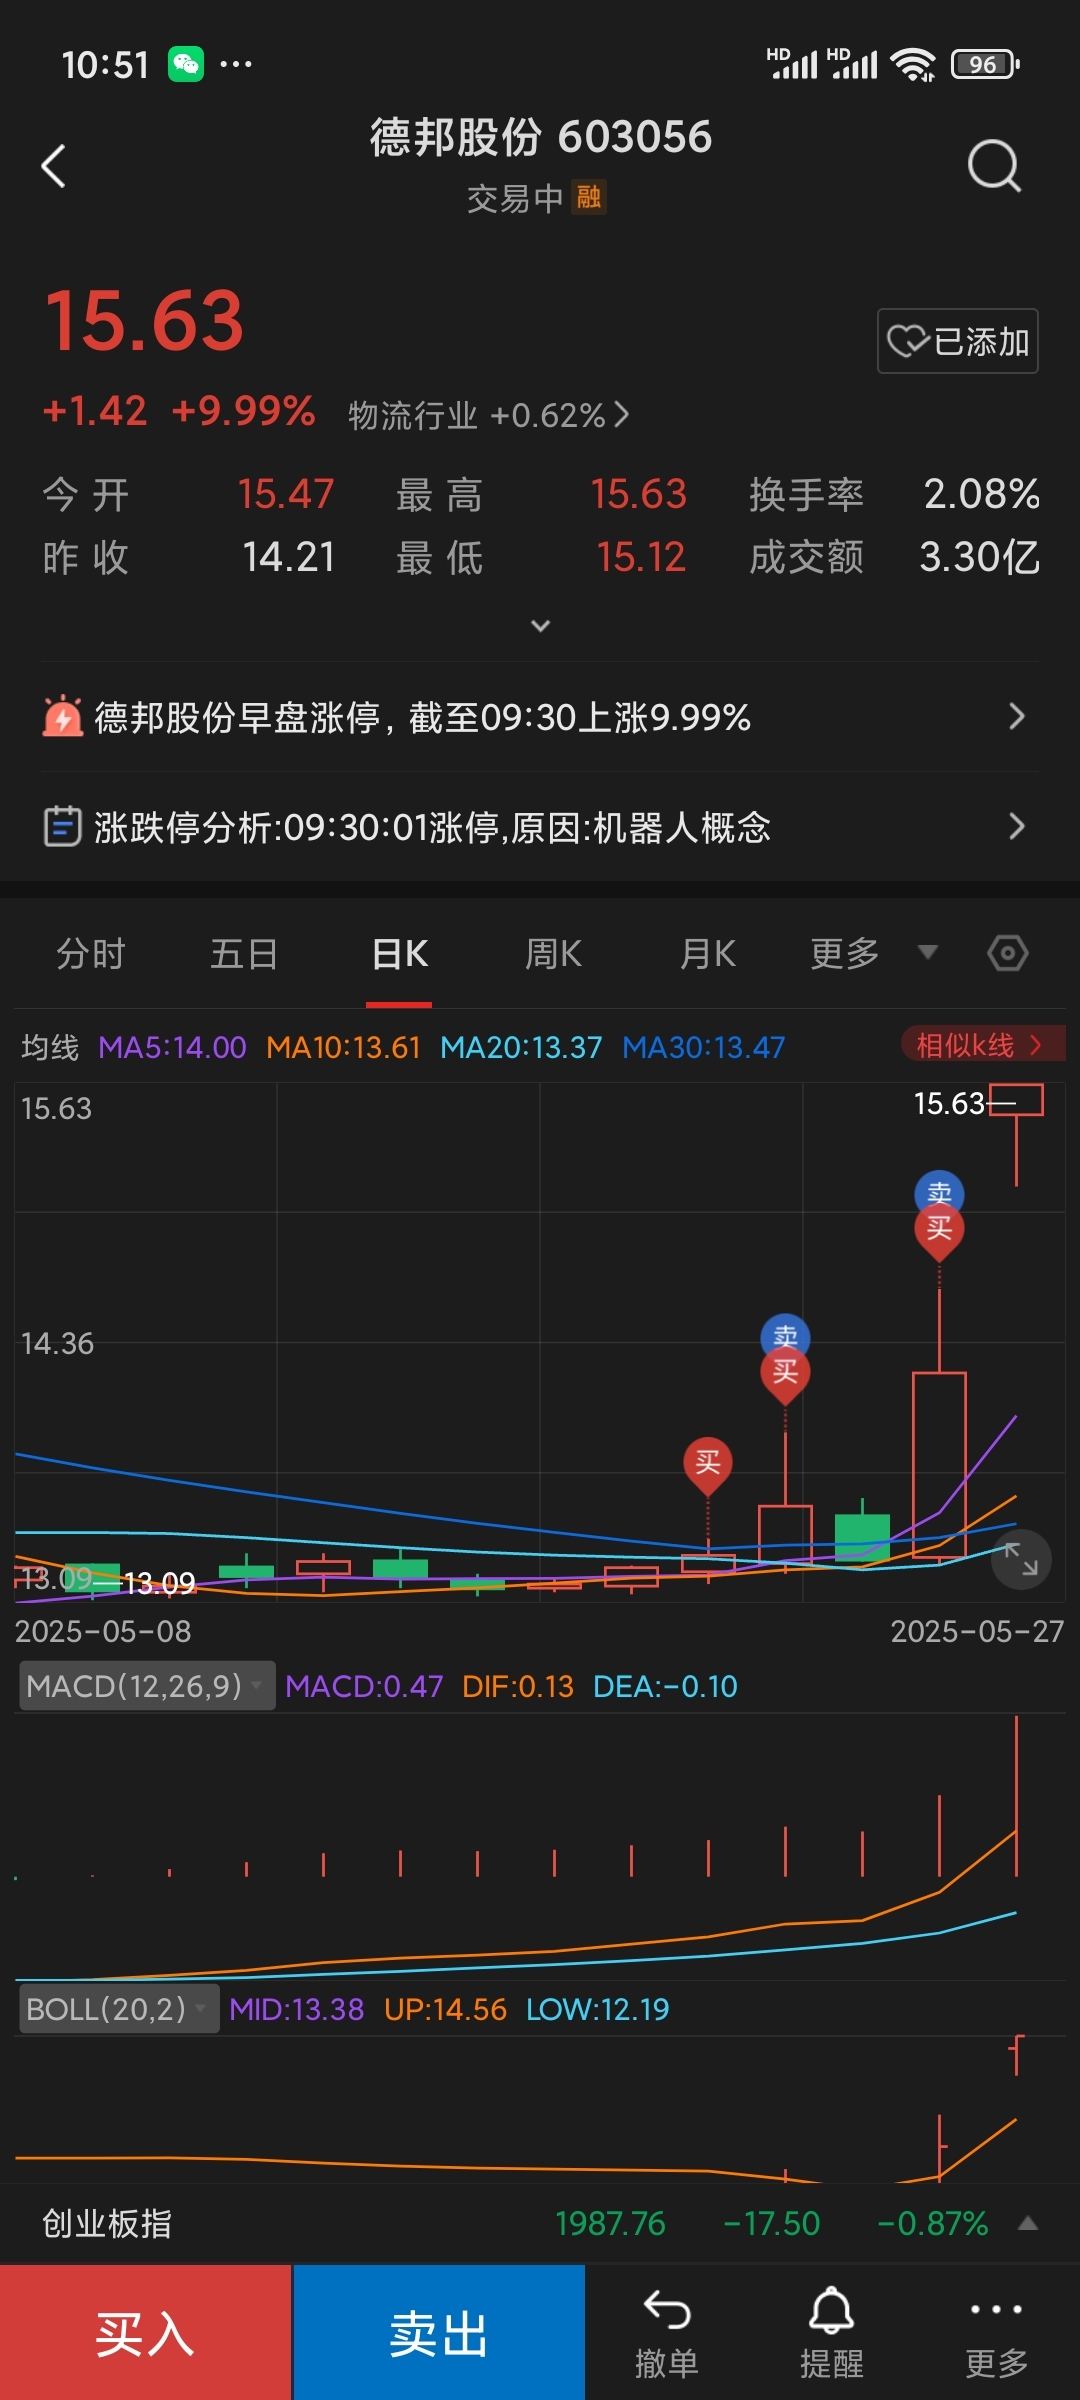The height and width of the screenshot is (2400, 1080).
Task: Tap the MA30:13.47 label
Action: click(x=703, y=1047)
